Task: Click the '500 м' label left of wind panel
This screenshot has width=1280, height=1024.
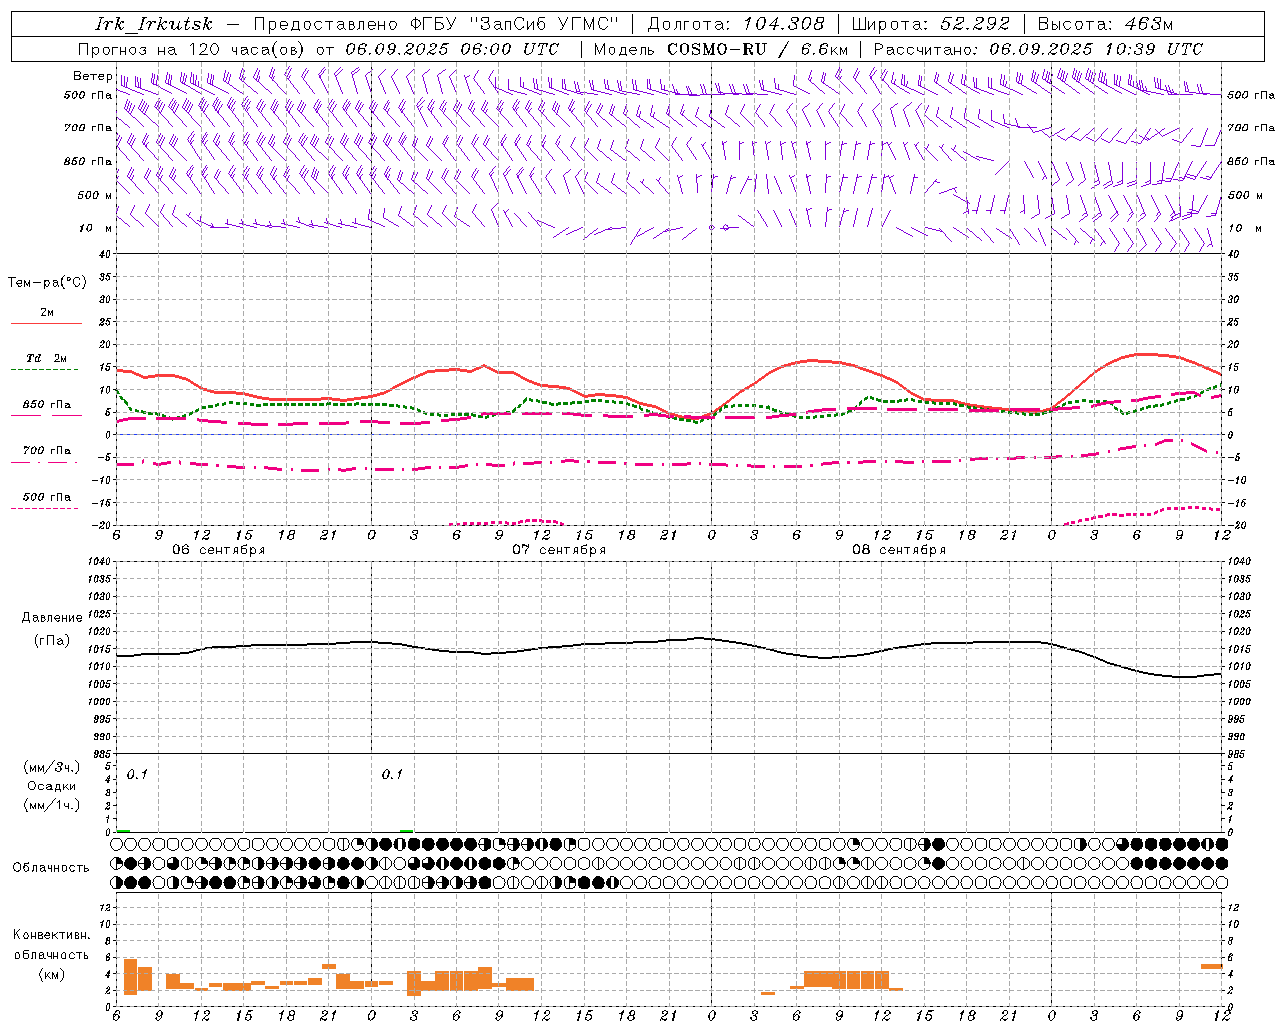Action: tap(94, 196)
